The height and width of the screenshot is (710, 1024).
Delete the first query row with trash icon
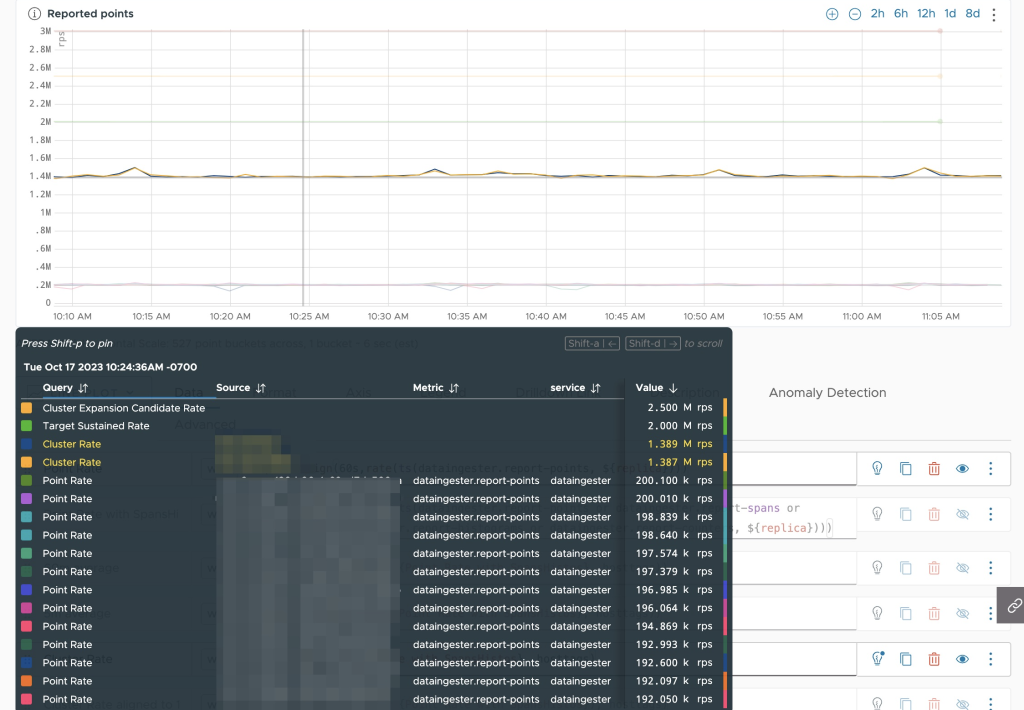tap(934, 468)
